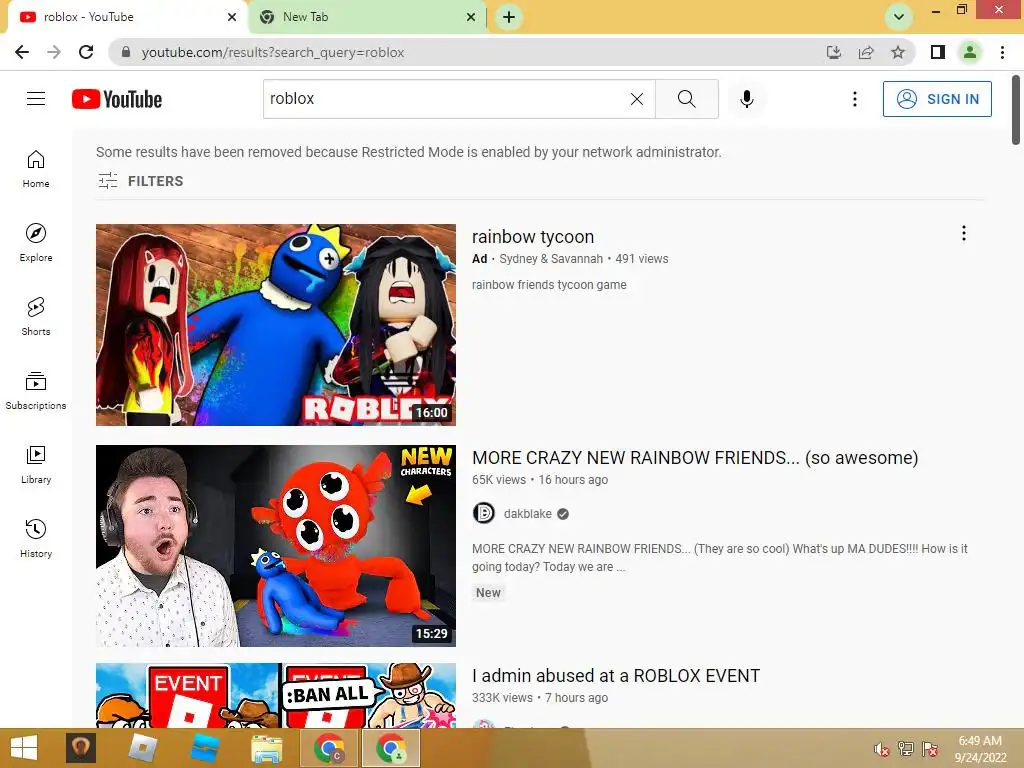The height and width of the screenshot is (768, 1024).
Task: Visit the dakblake channel name
Action: click(x=528, y=514)
